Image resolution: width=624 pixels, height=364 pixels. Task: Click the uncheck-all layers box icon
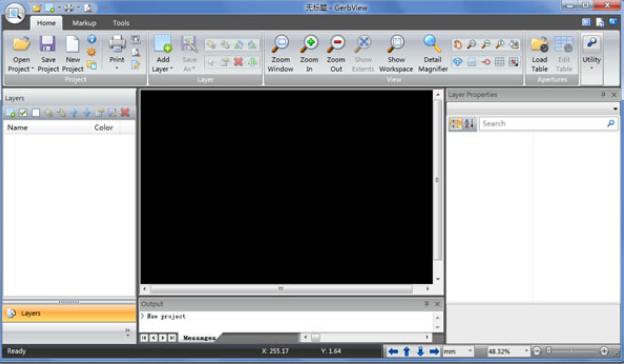tap(36, 113)
